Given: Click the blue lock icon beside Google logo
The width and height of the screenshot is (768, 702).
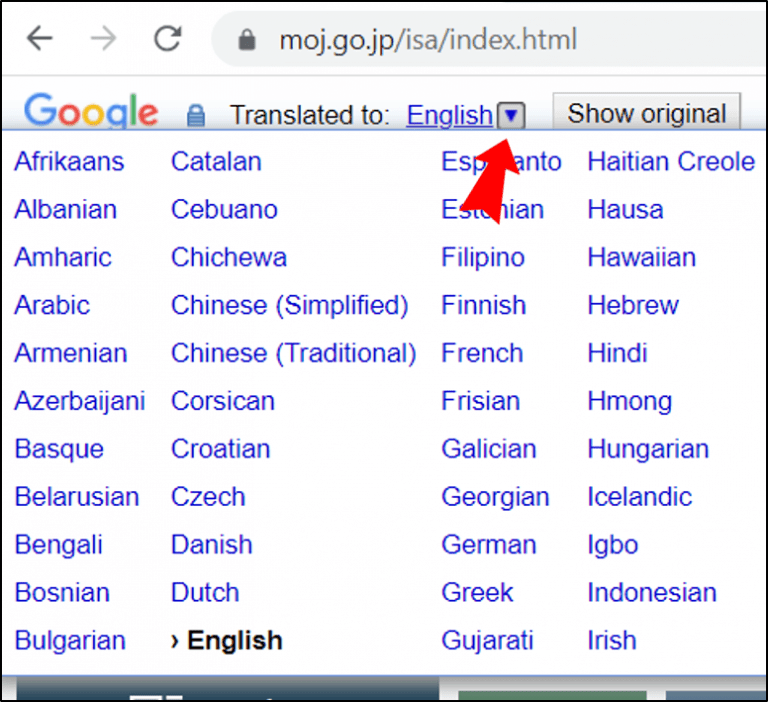Looking at the screenshot, I should tap(196, 116).
